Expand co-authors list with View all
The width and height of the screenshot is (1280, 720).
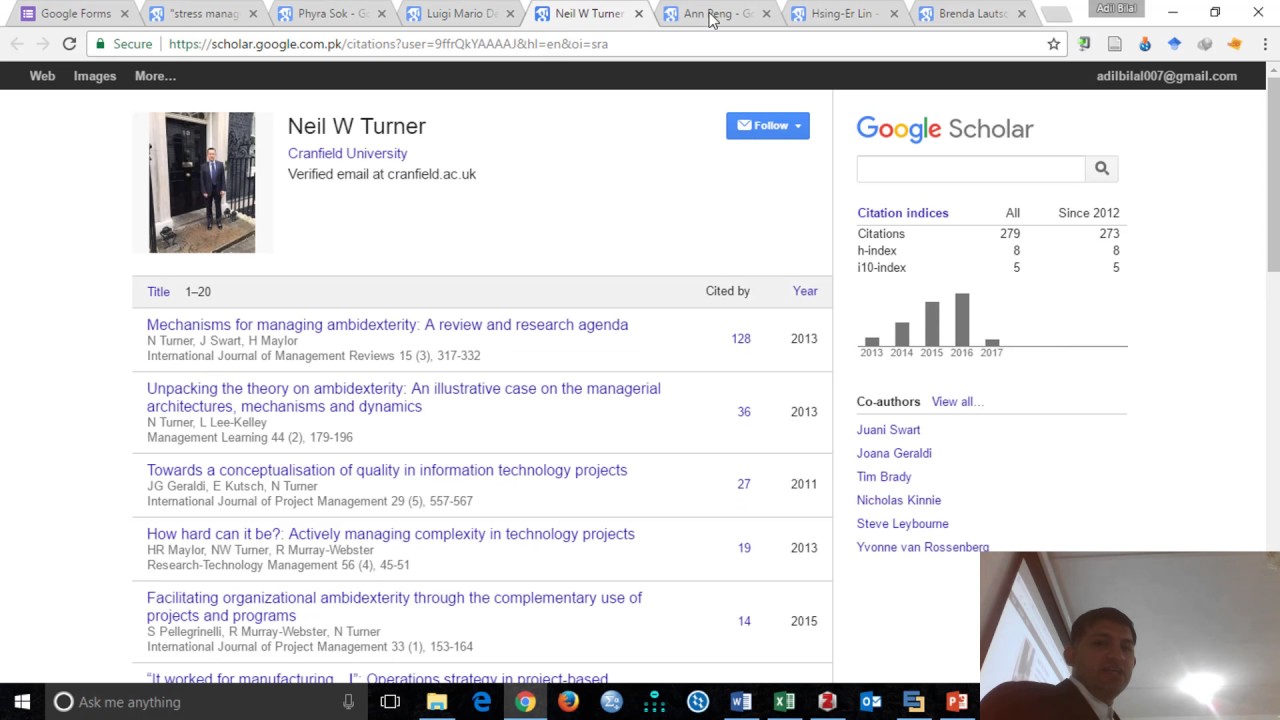[957, 402]
